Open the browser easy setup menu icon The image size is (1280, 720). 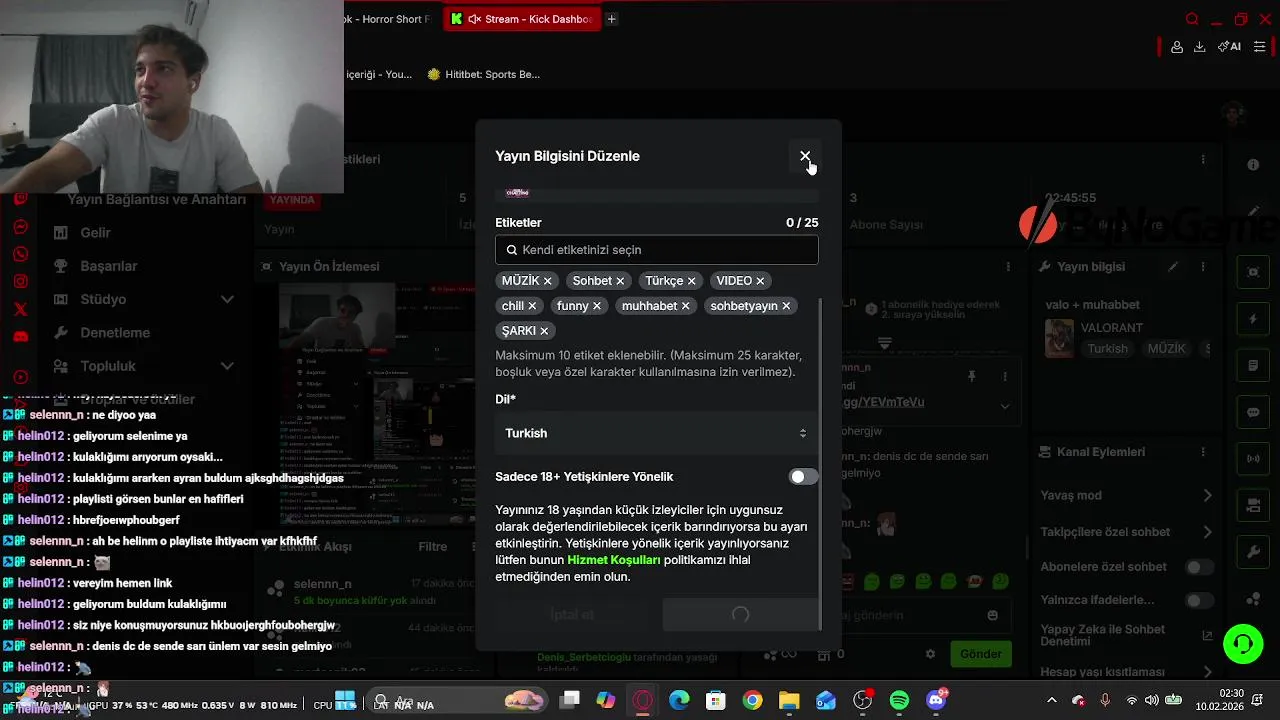(1260, 47)
